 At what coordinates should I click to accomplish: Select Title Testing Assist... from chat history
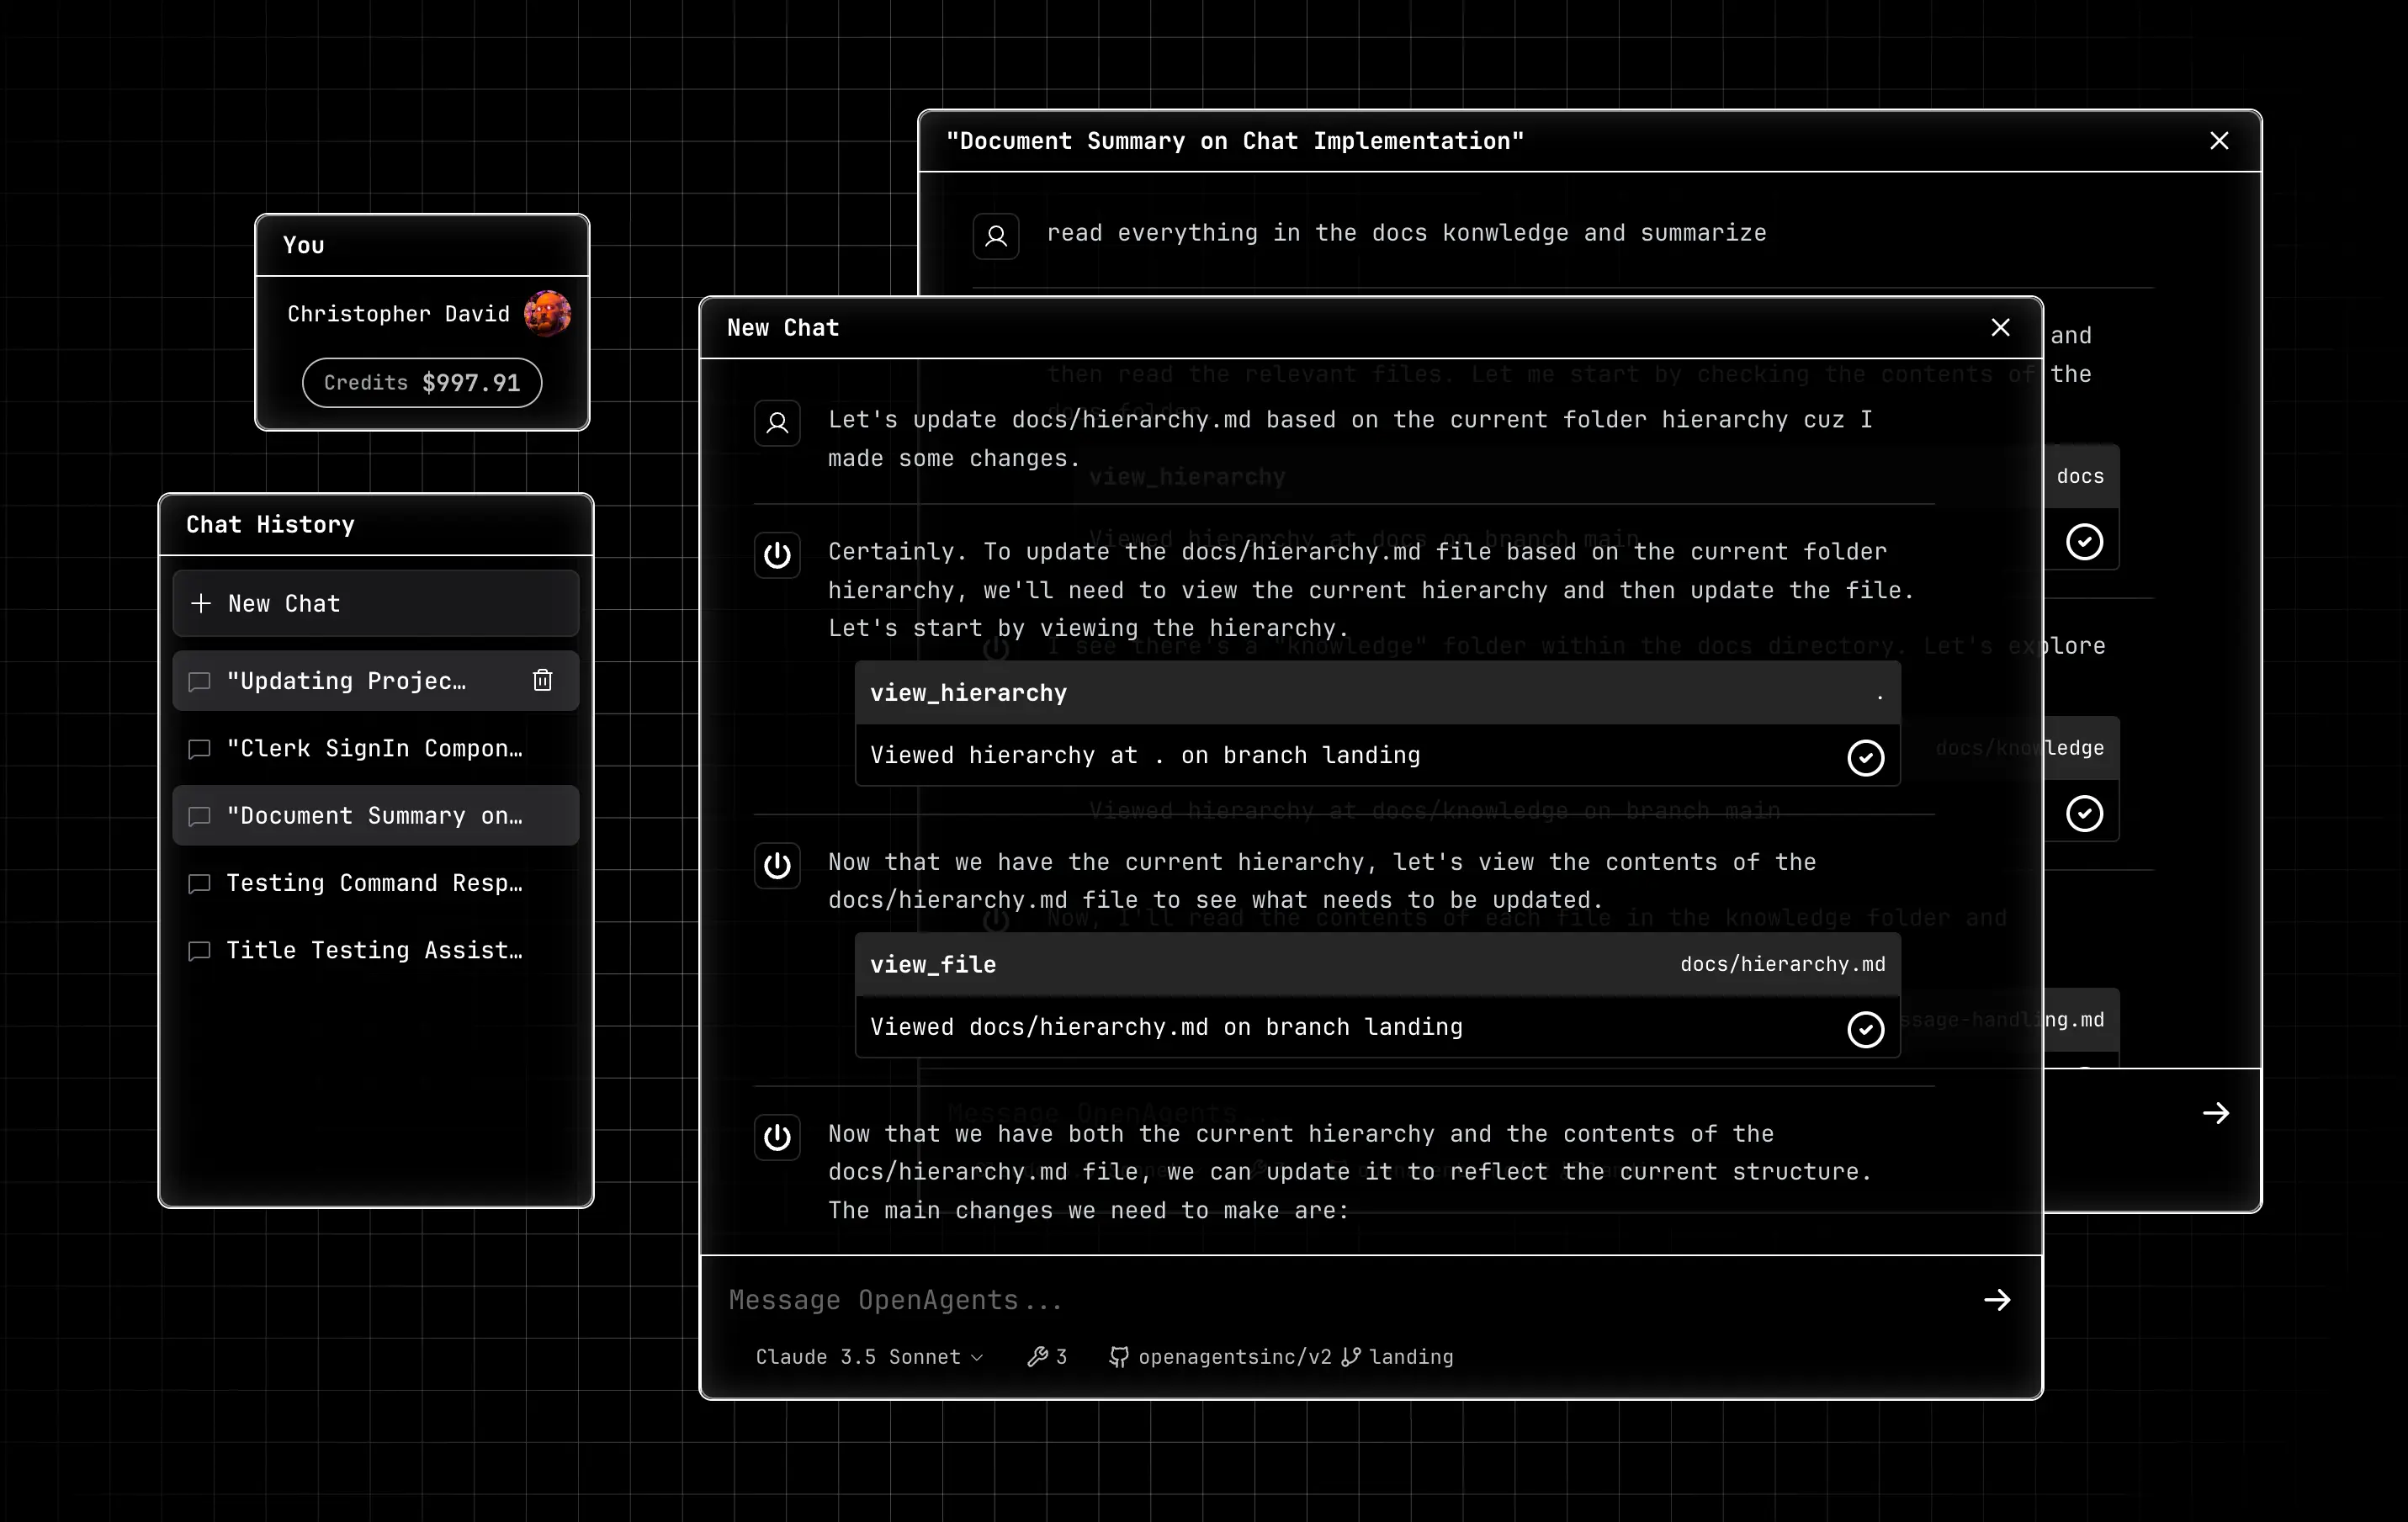click(x=375, y=948)
